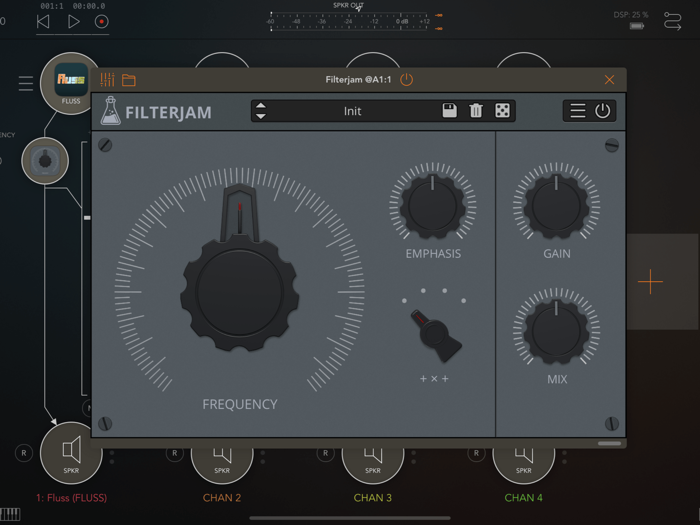Click the filter mode selector switch

point(434,334)
